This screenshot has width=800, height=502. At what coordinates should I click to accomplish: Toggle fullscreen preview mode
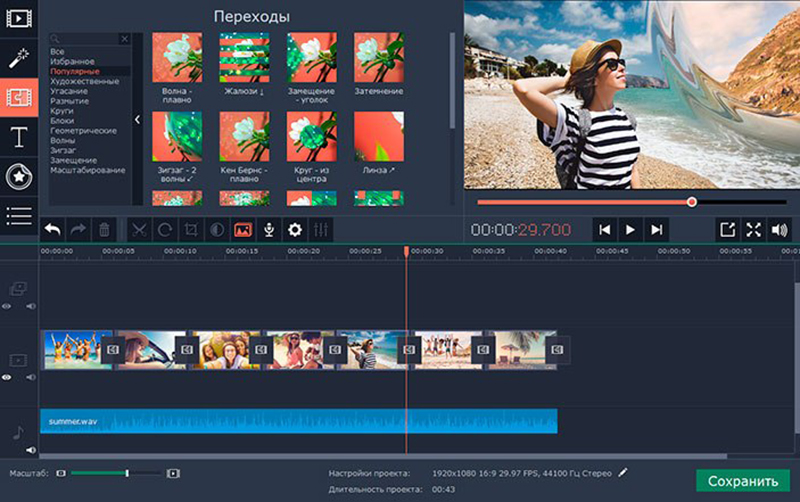tap(754, 230)
